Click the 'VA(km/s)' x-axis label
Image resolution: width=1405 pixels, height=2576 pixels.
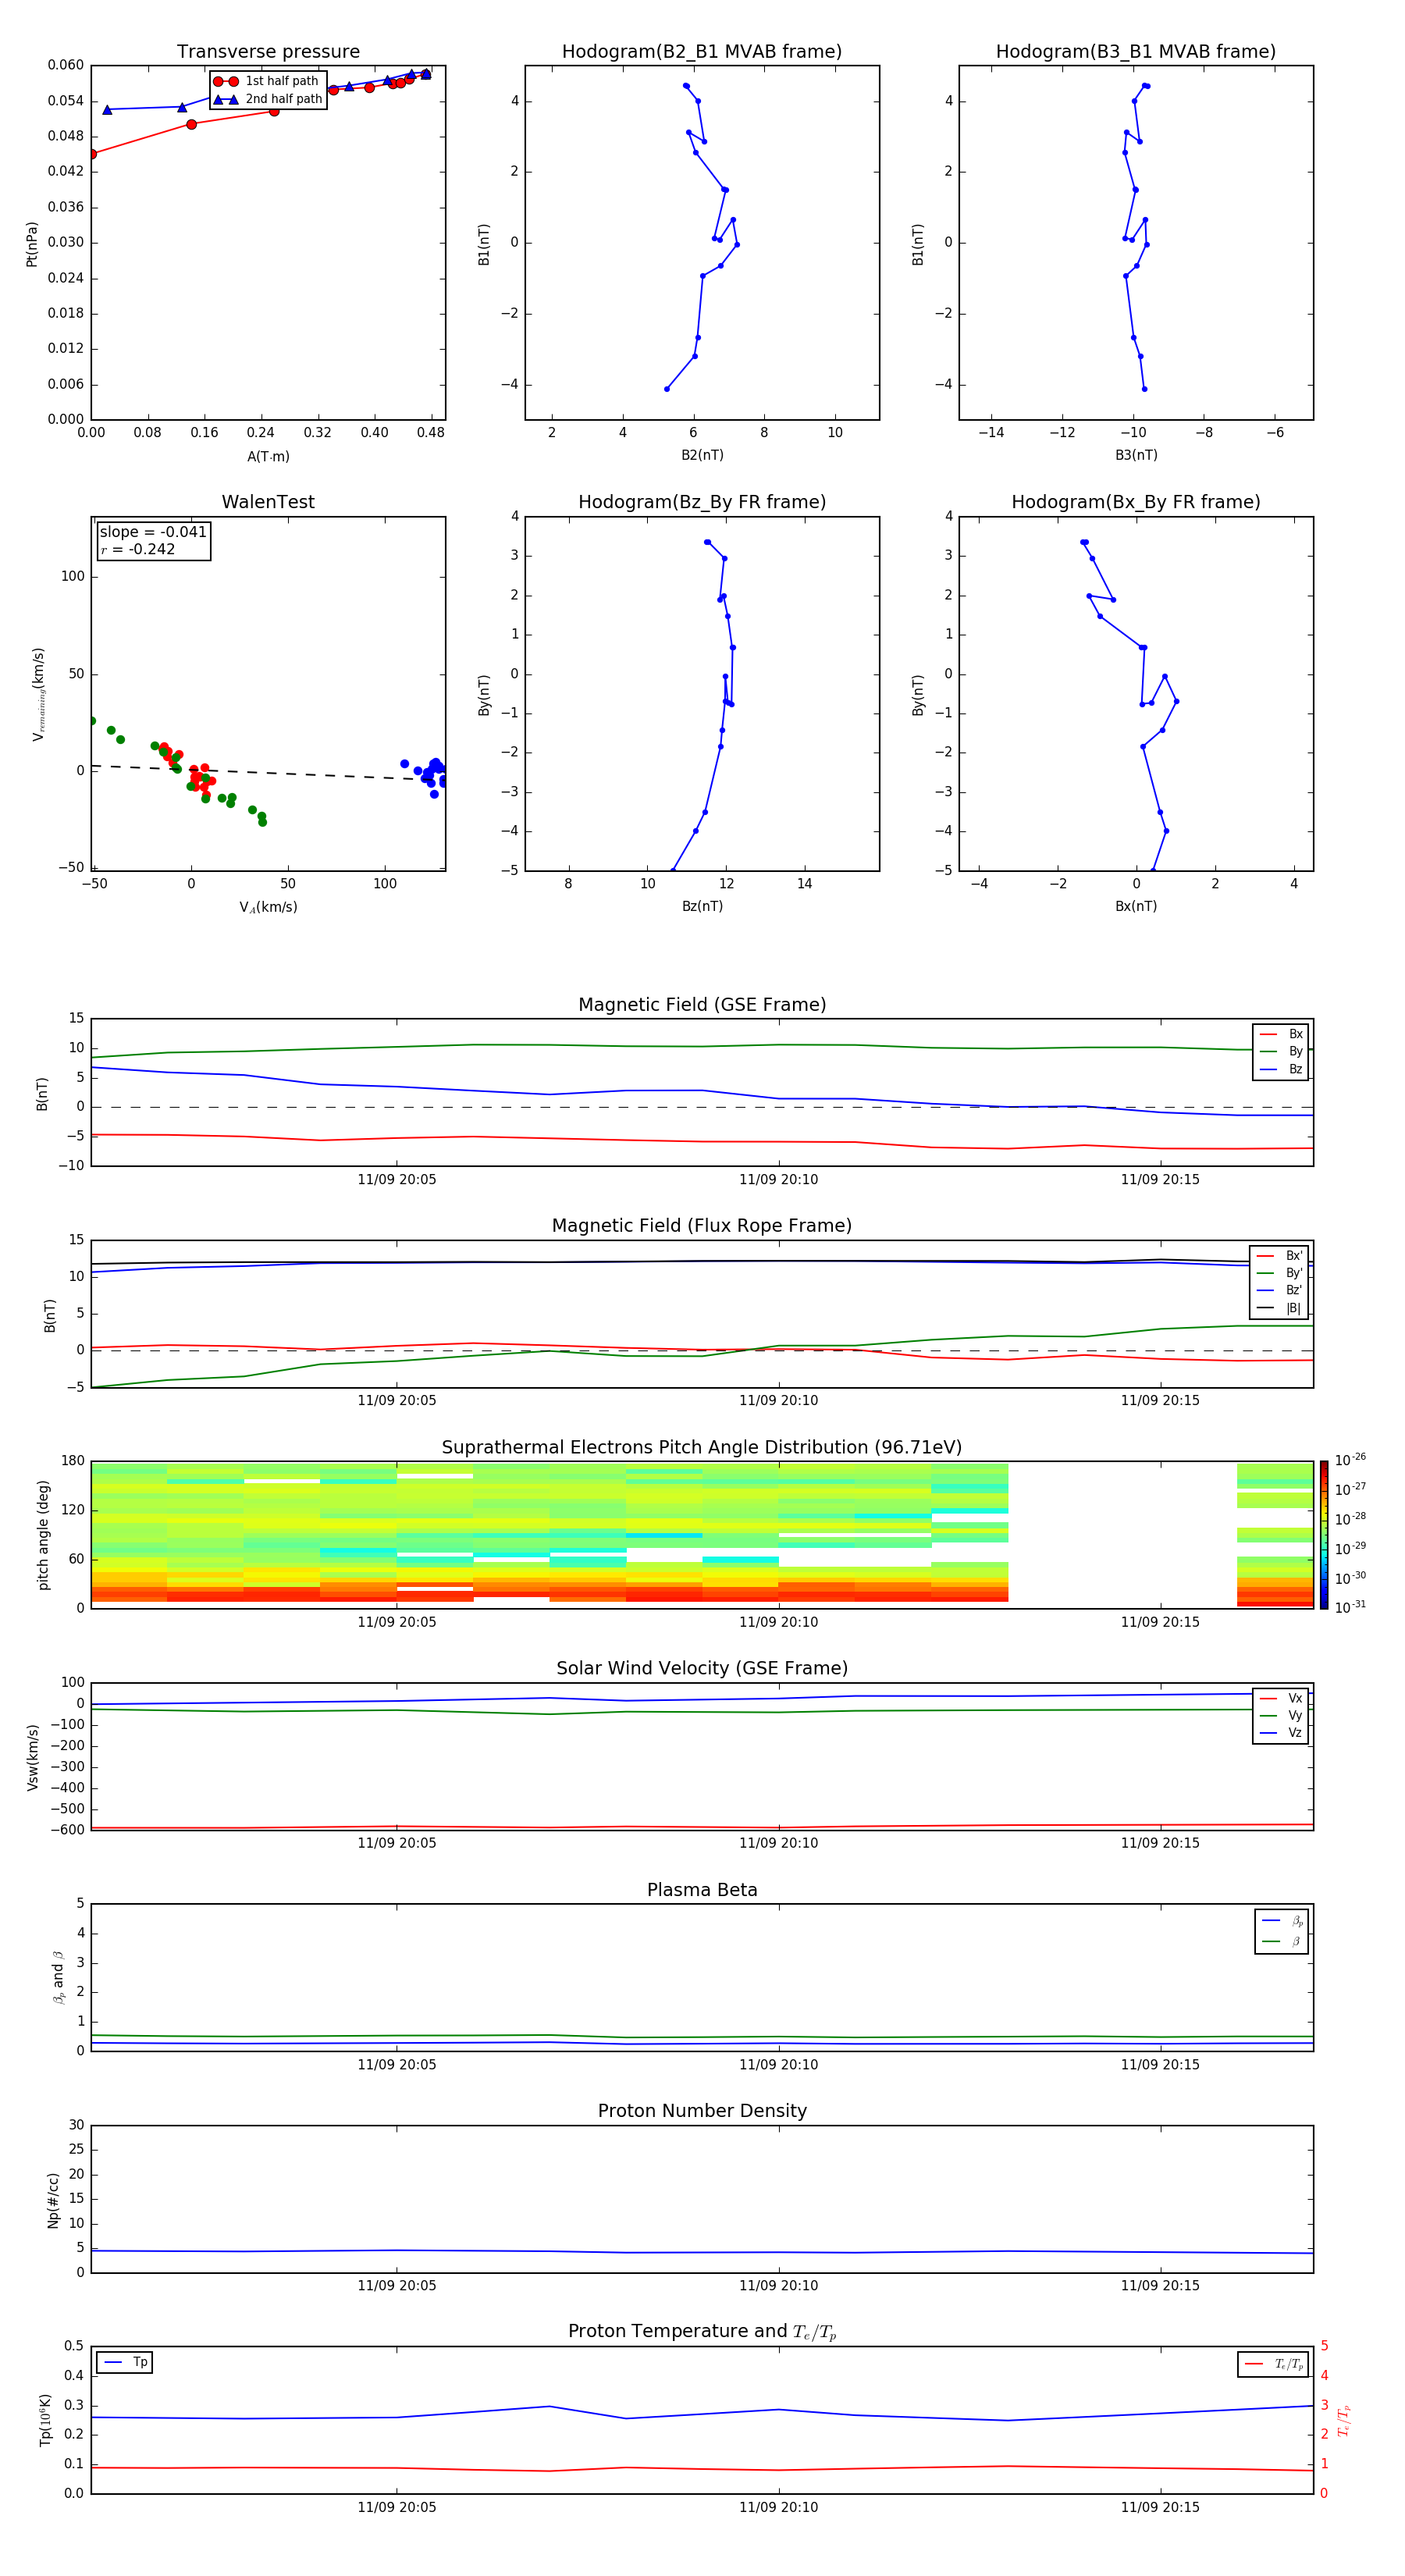click(268, 907)
